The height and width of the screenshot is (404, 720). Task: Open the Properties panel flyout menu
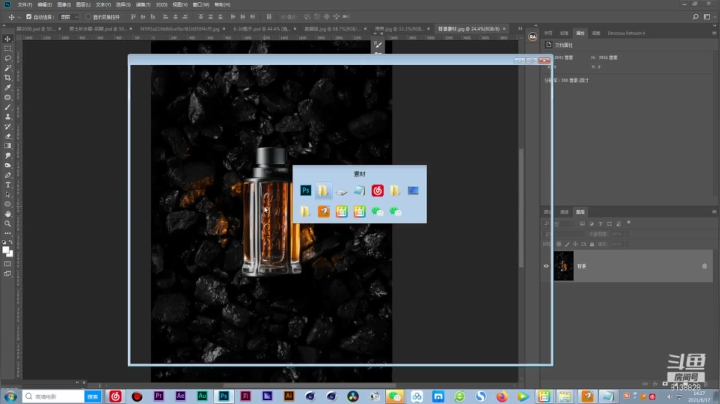point(714,33)
